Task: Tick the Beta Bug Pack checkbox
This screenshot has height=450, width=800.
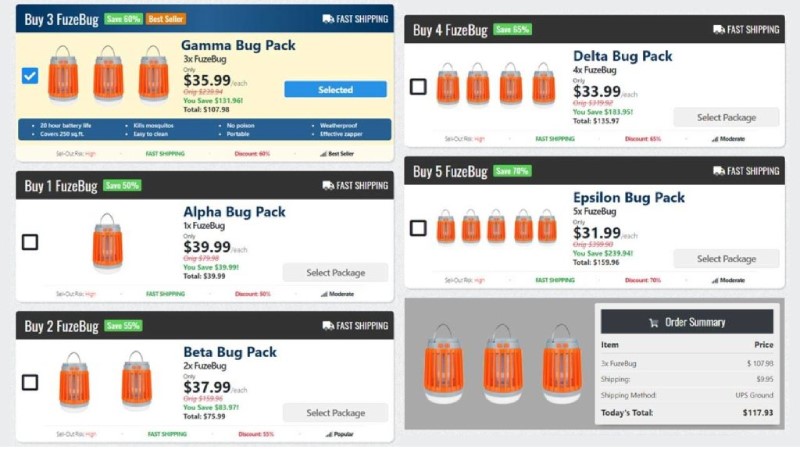Action: 30,382
